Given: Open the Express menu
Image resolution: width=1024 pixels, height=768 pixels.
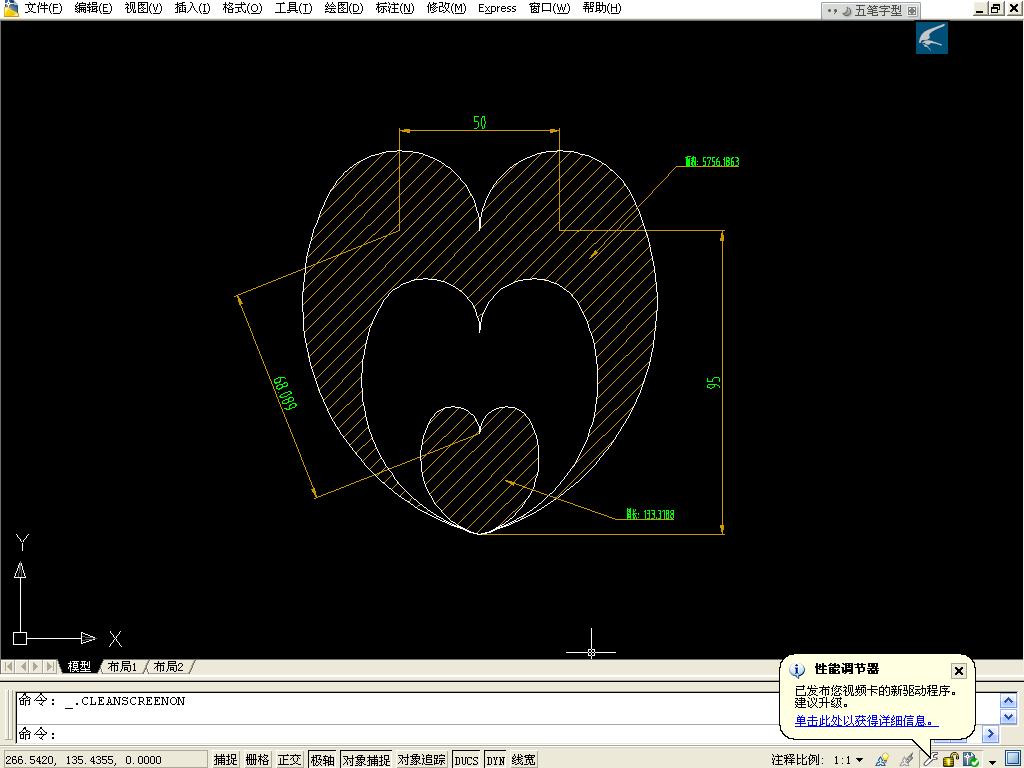Looking at the screenshot, I should [x=497, y=8].
